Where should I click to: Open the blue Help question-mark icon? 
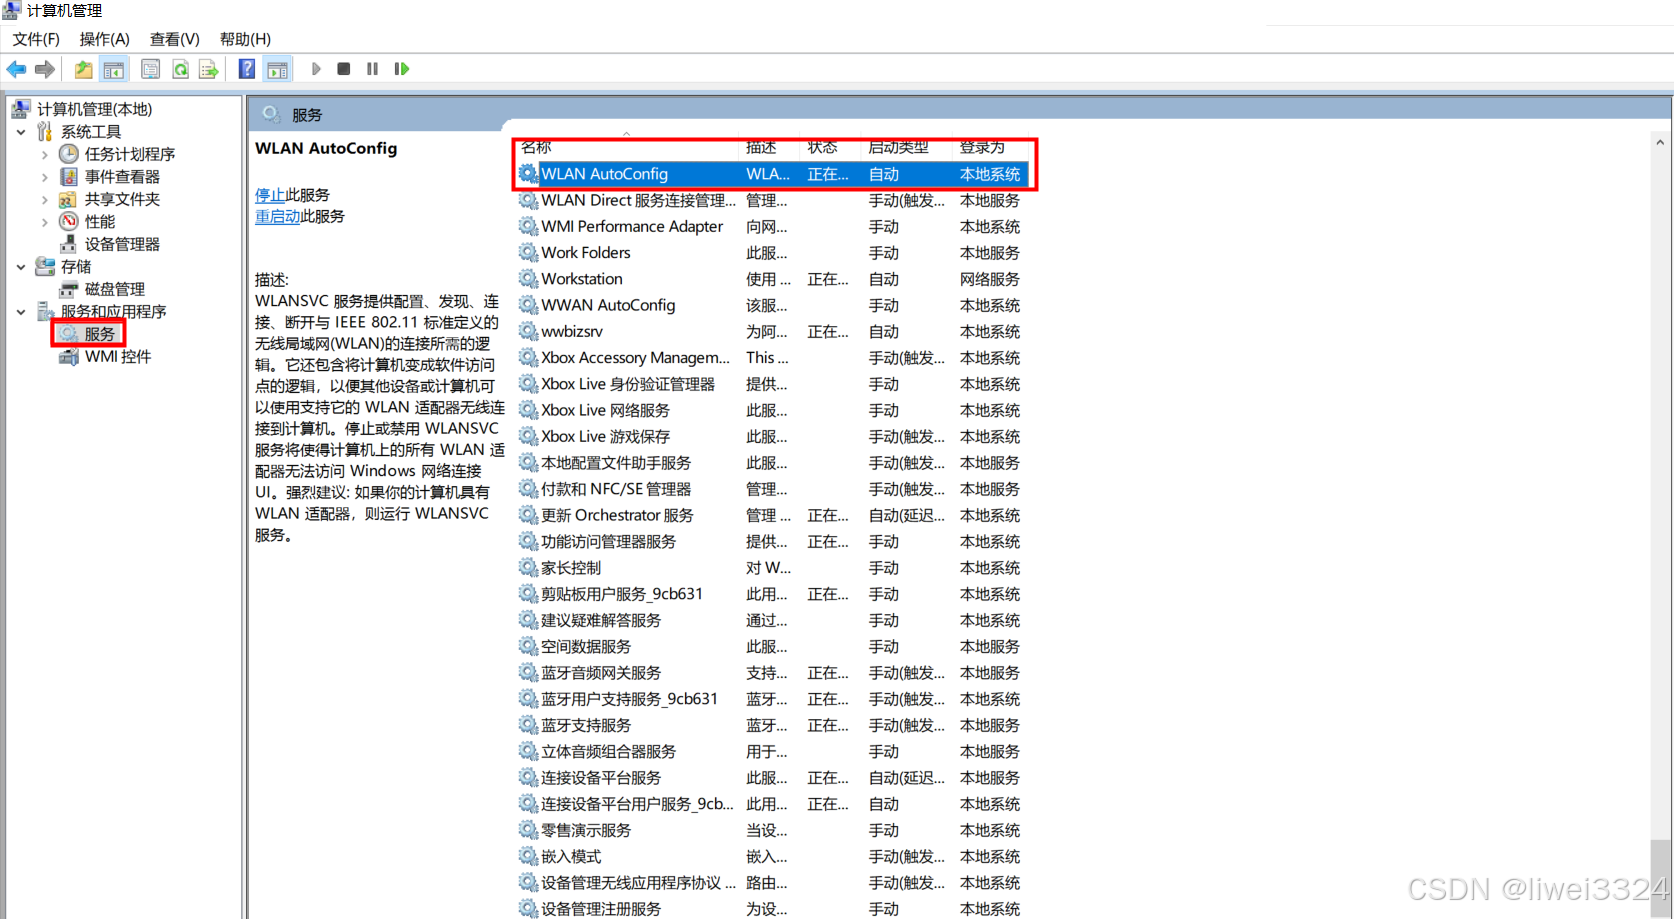(x=246, y=69)
